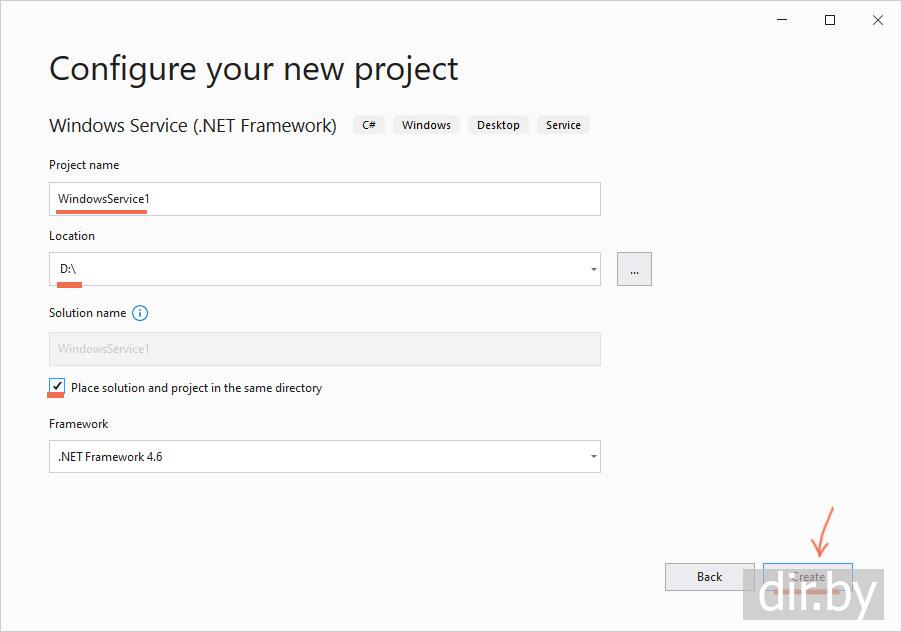Close the Configure project dialog

click(878, 20)
